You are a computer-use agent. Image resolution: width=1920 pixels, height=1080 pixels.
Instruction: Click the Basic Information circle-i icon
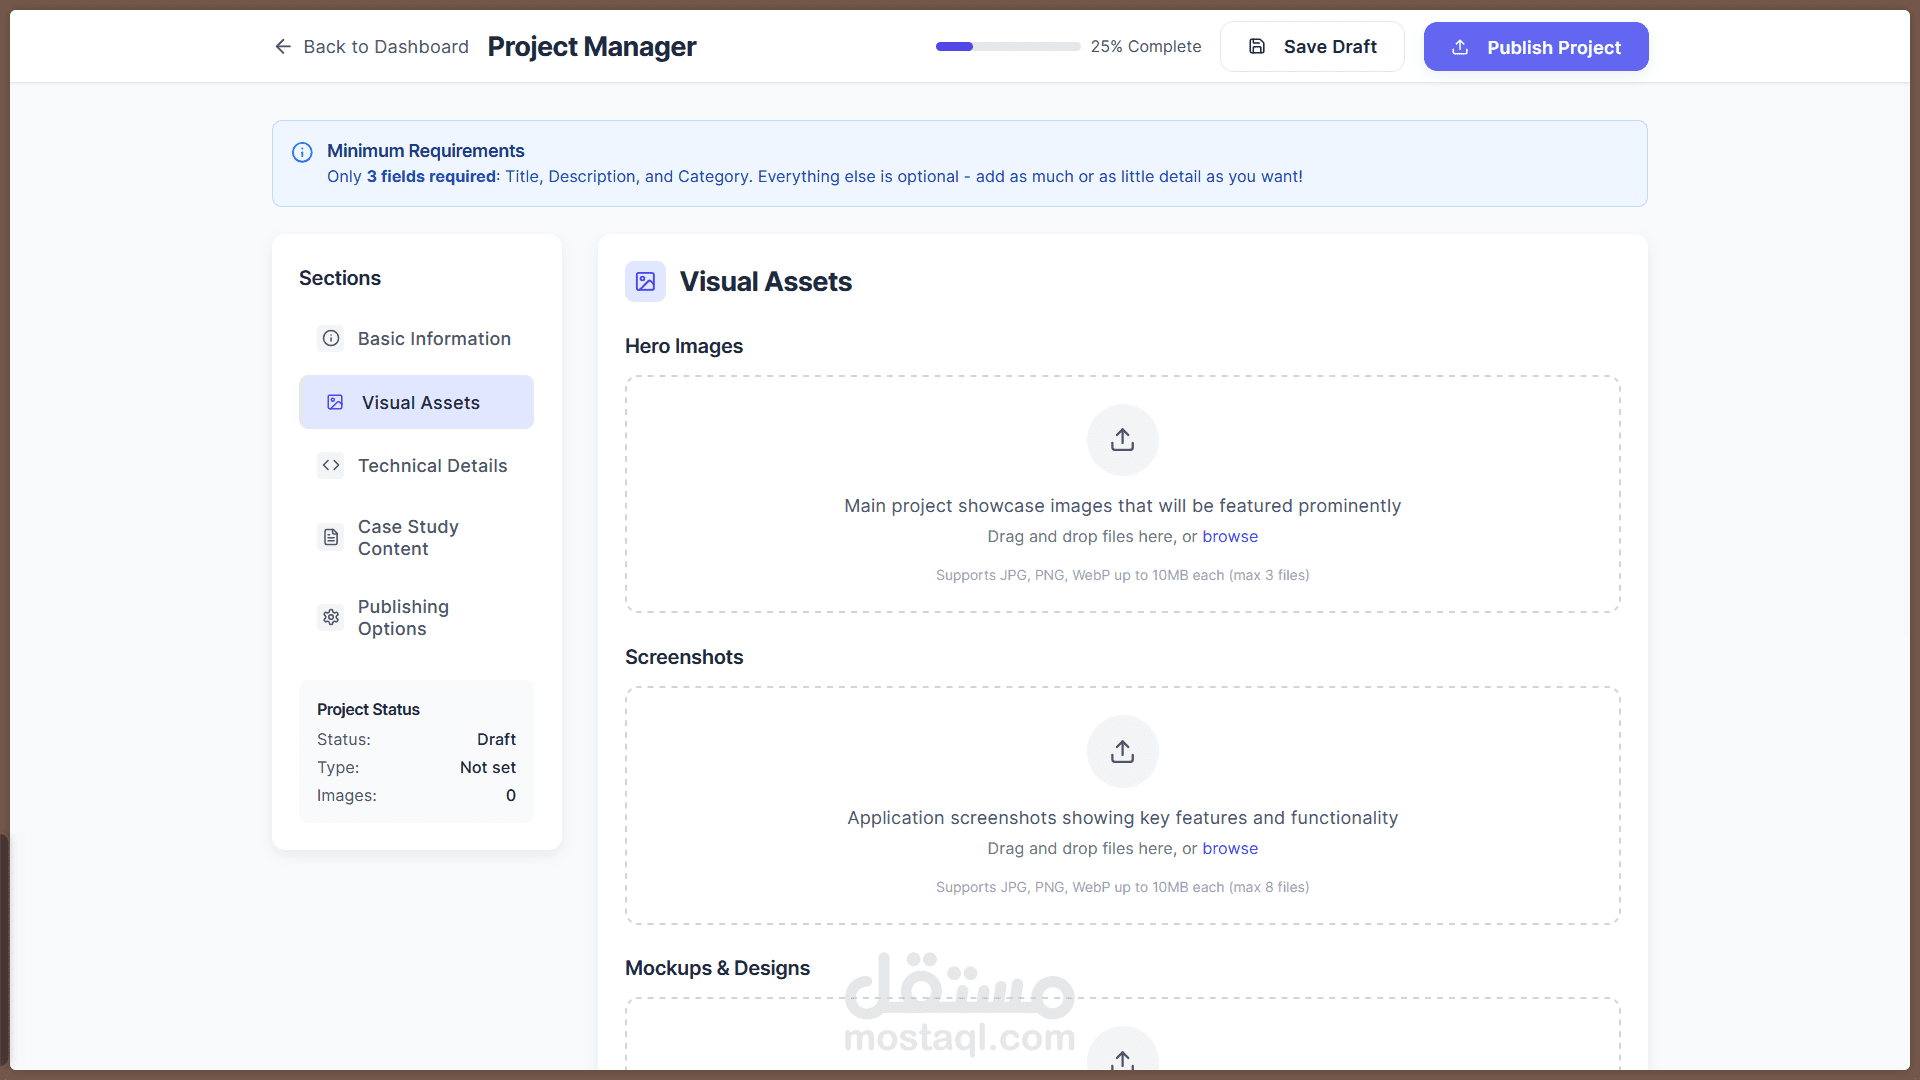331,339
